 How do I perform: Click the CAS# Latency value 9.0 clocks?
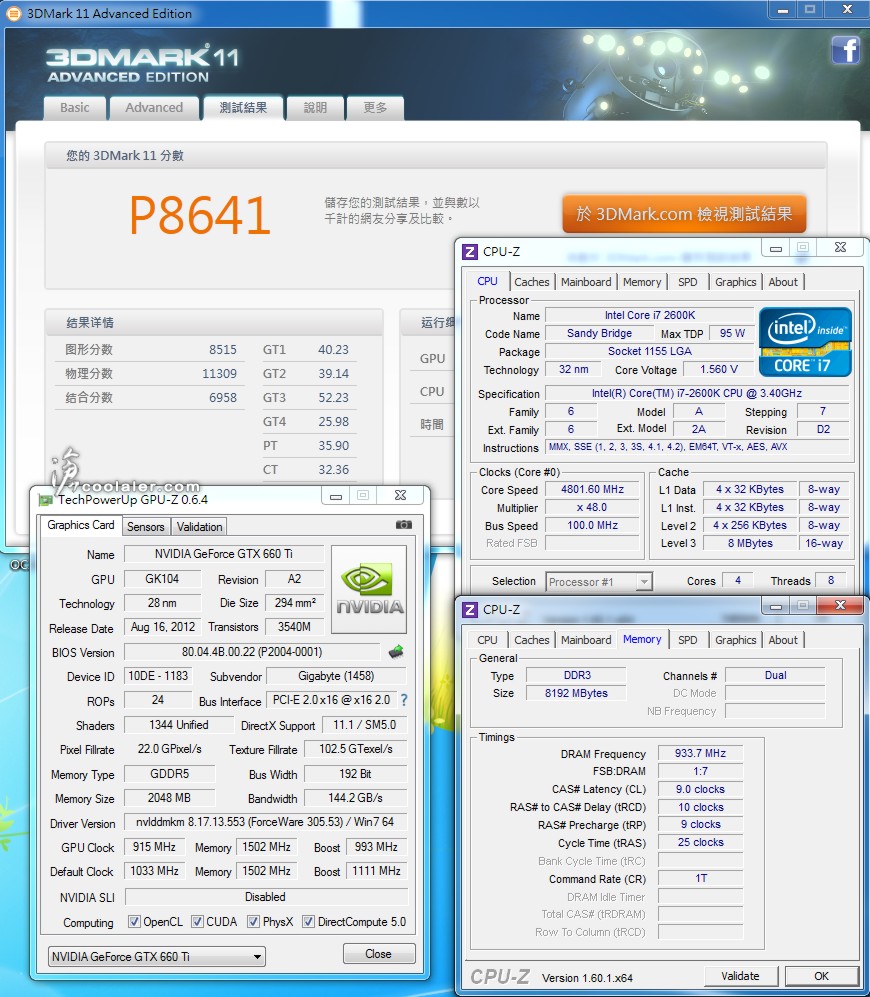click(x=700, y=789)
